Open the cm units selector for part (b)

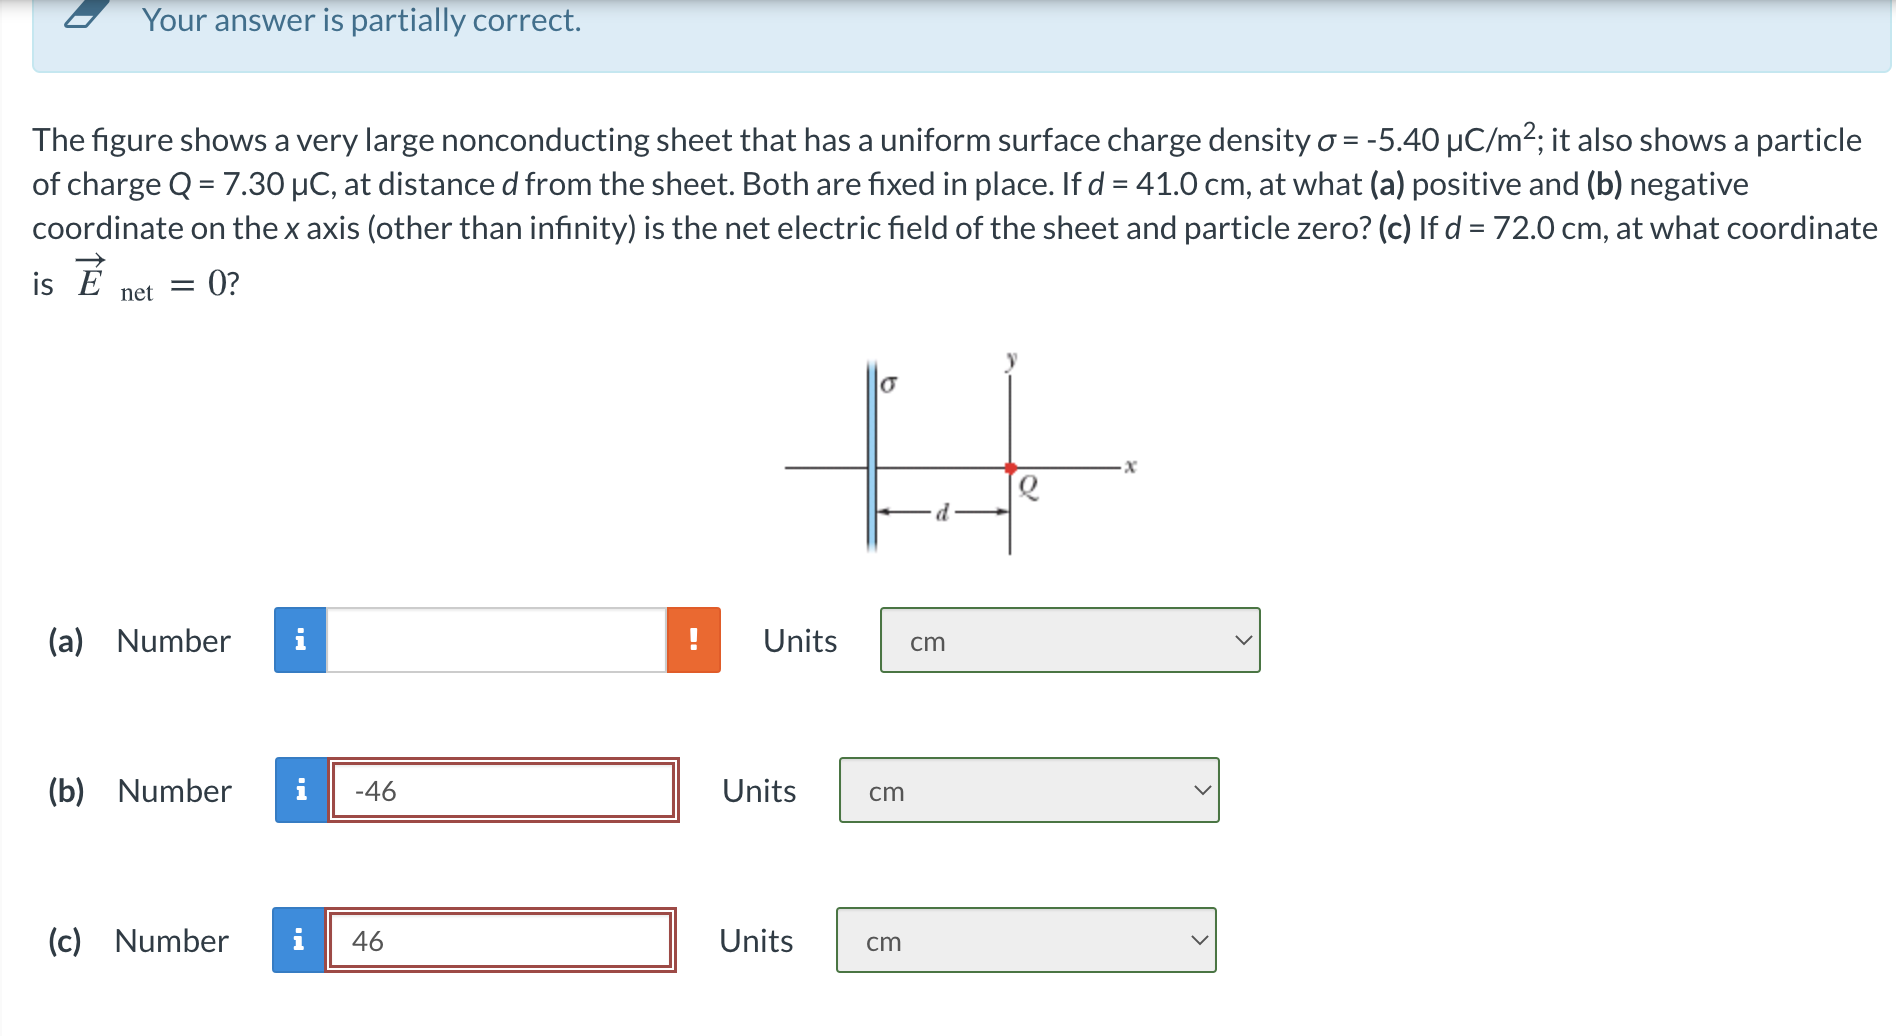coord(1028,790)
